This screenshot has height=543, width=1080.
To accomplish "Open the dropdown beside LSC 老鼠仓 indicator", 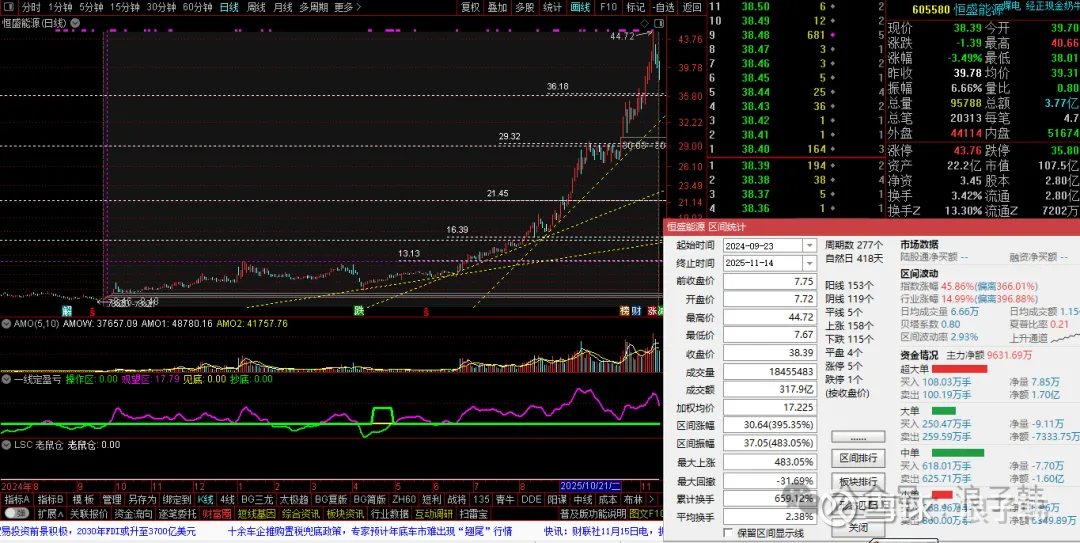I will pos(7,445).
